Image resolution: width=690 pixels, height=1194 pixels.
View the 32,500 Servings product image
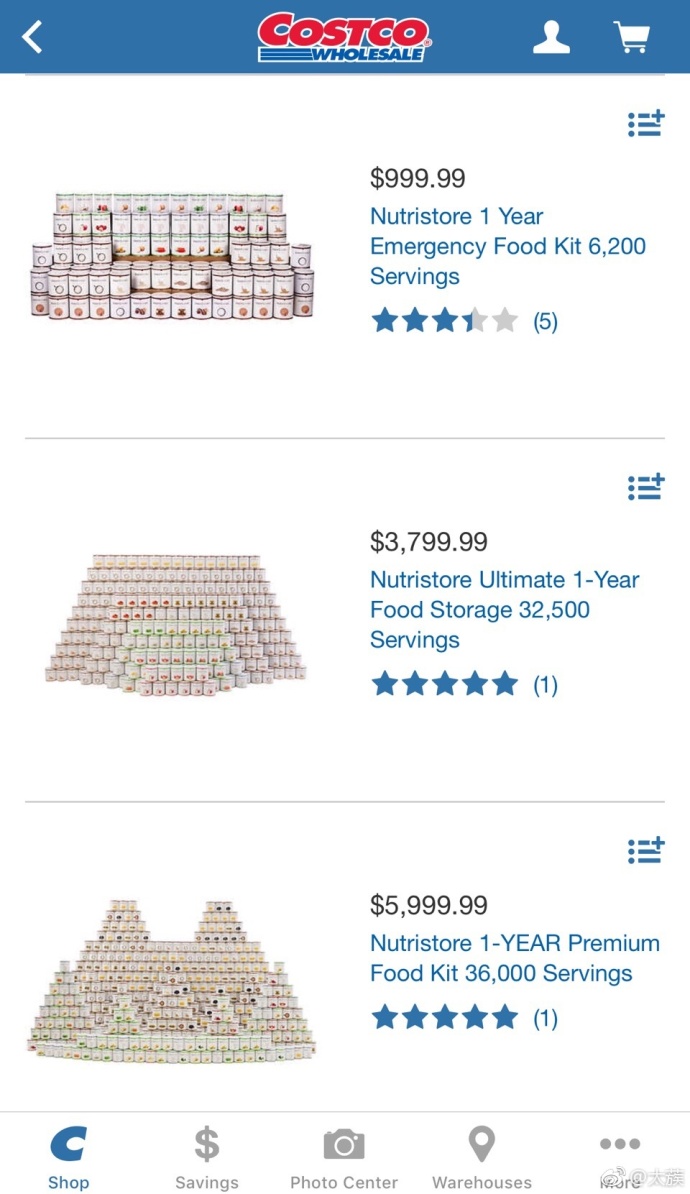pyautogui.click(x=176, y=620)
